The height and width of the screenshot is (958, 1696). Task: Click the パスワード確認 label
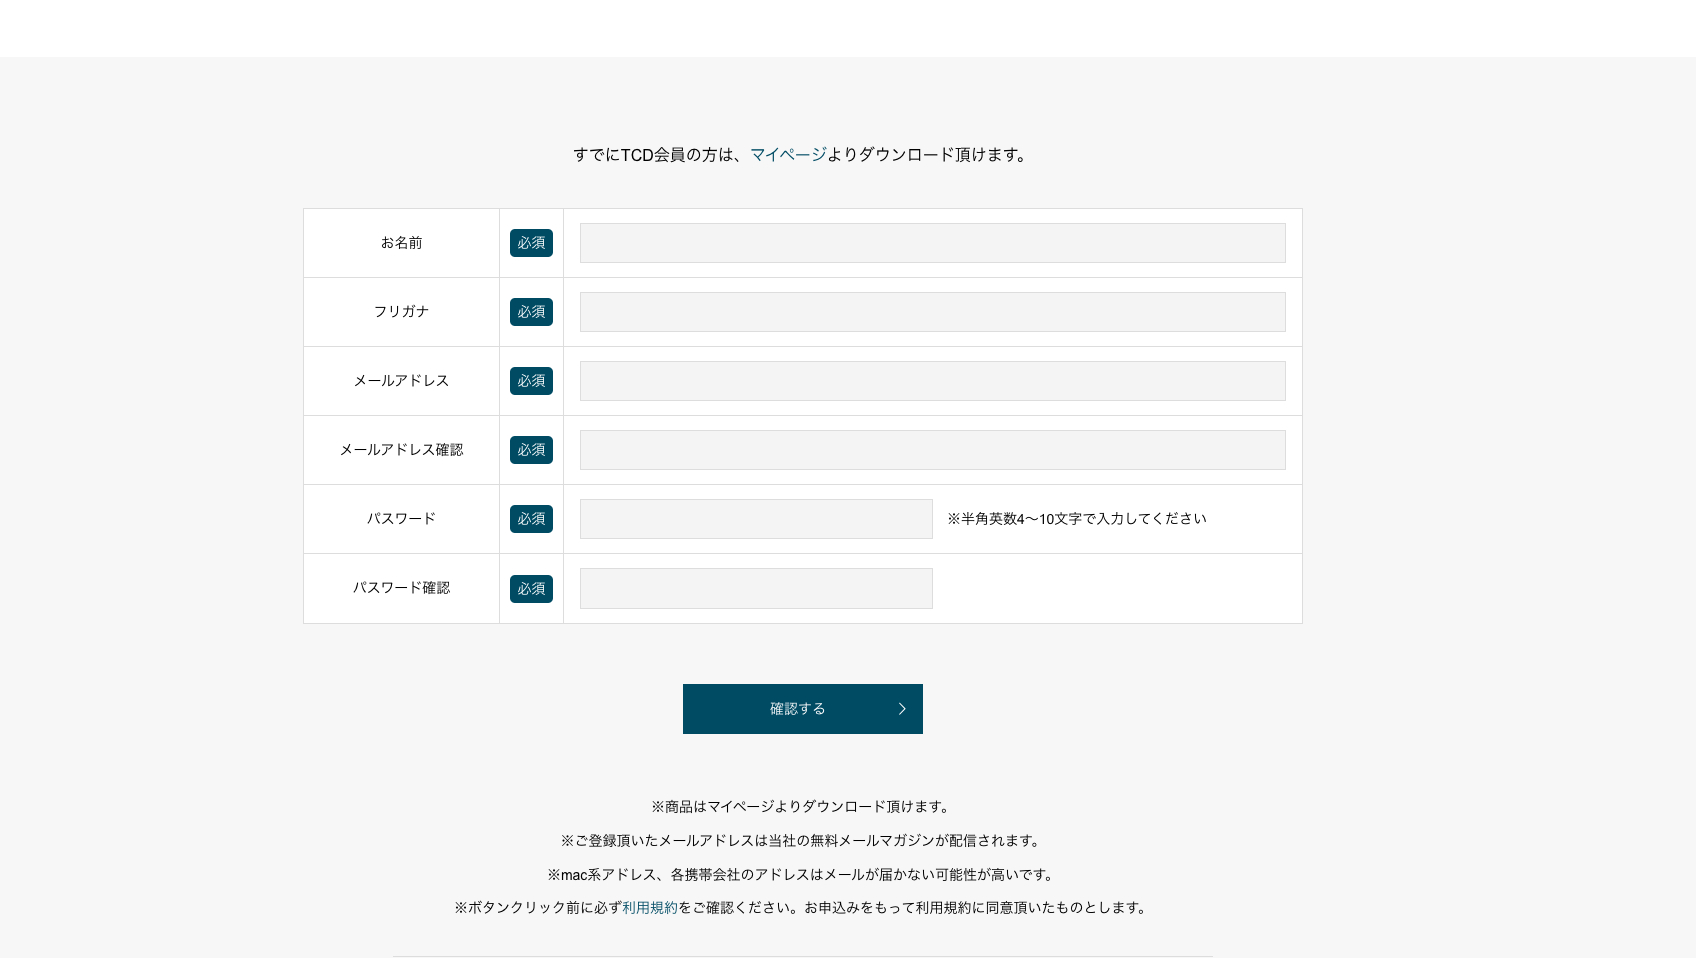401,588
